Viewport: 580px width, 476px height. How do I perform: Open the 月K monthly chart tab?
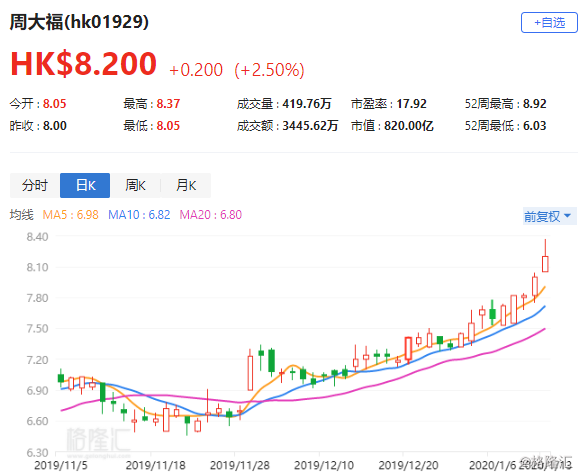(x=186, y=185)
